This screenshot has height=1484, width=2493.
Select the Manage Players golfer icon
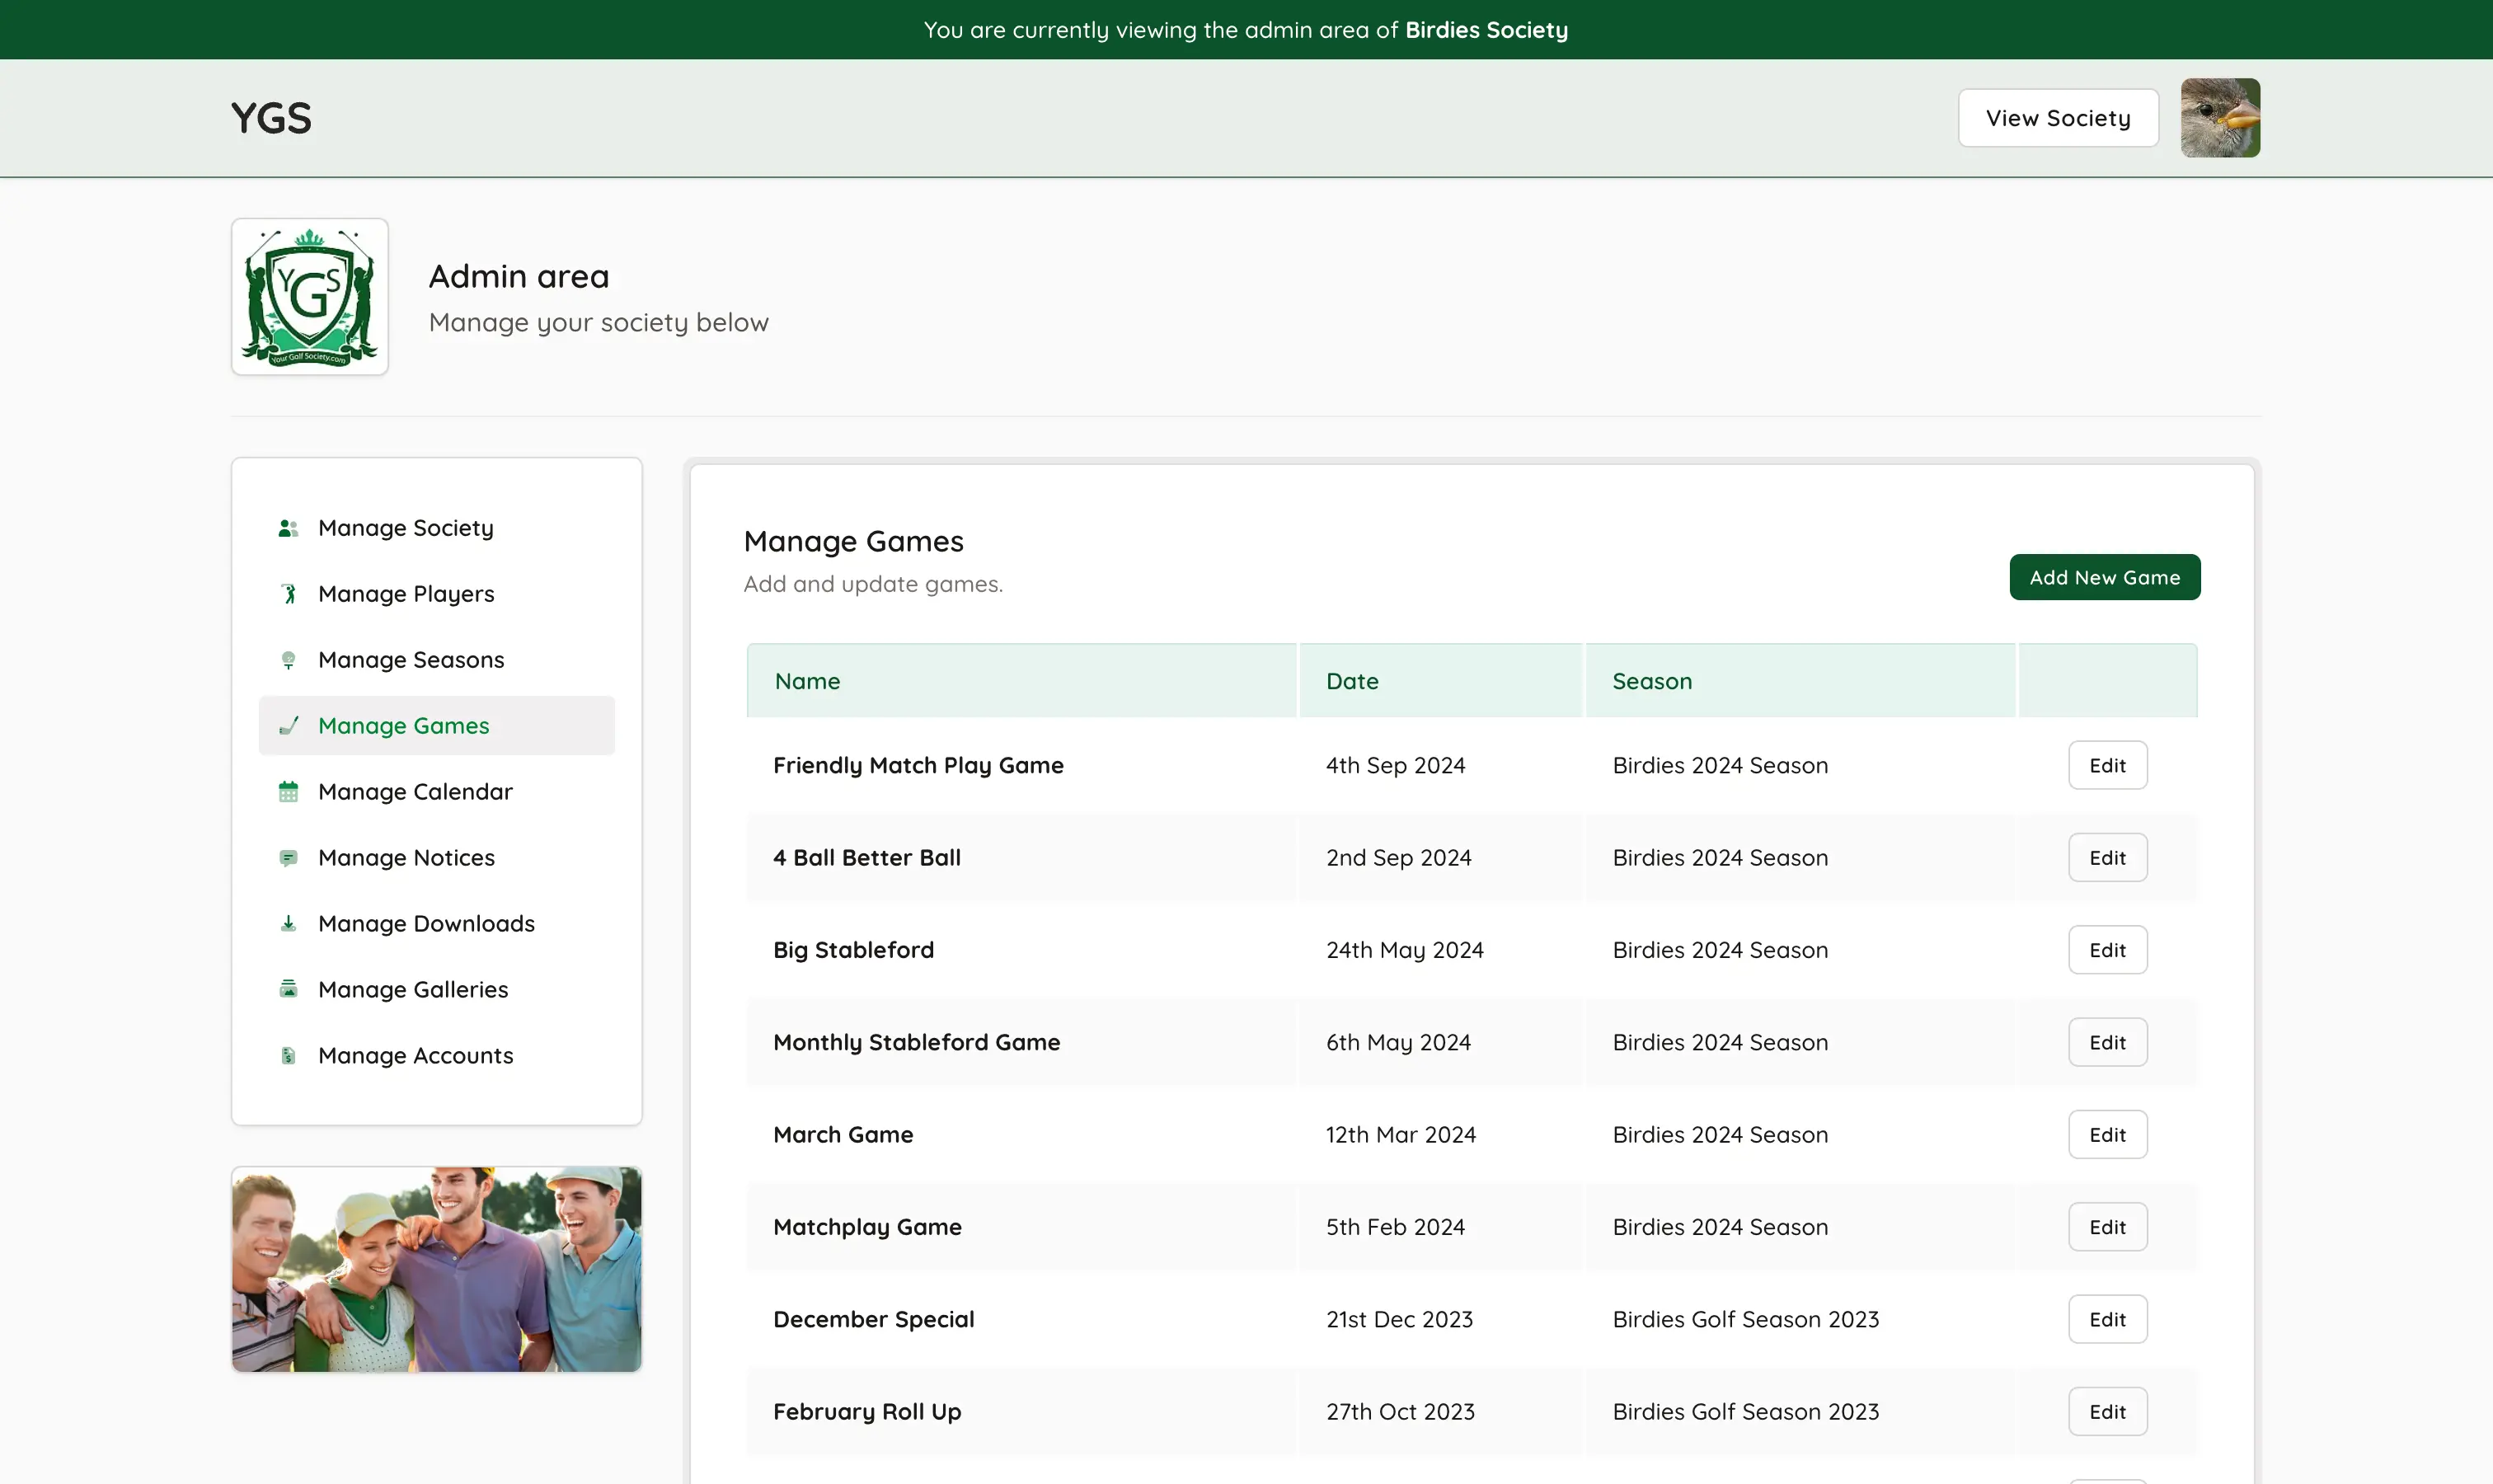tap(288, 593)
